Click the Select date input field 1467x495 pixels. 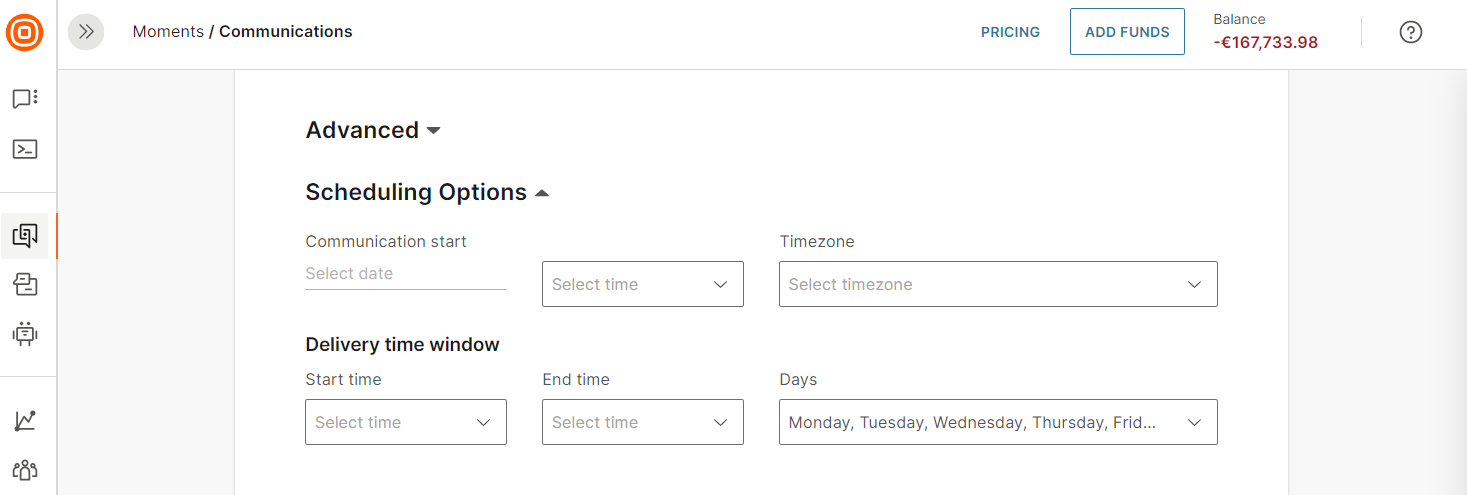(405, 274)
